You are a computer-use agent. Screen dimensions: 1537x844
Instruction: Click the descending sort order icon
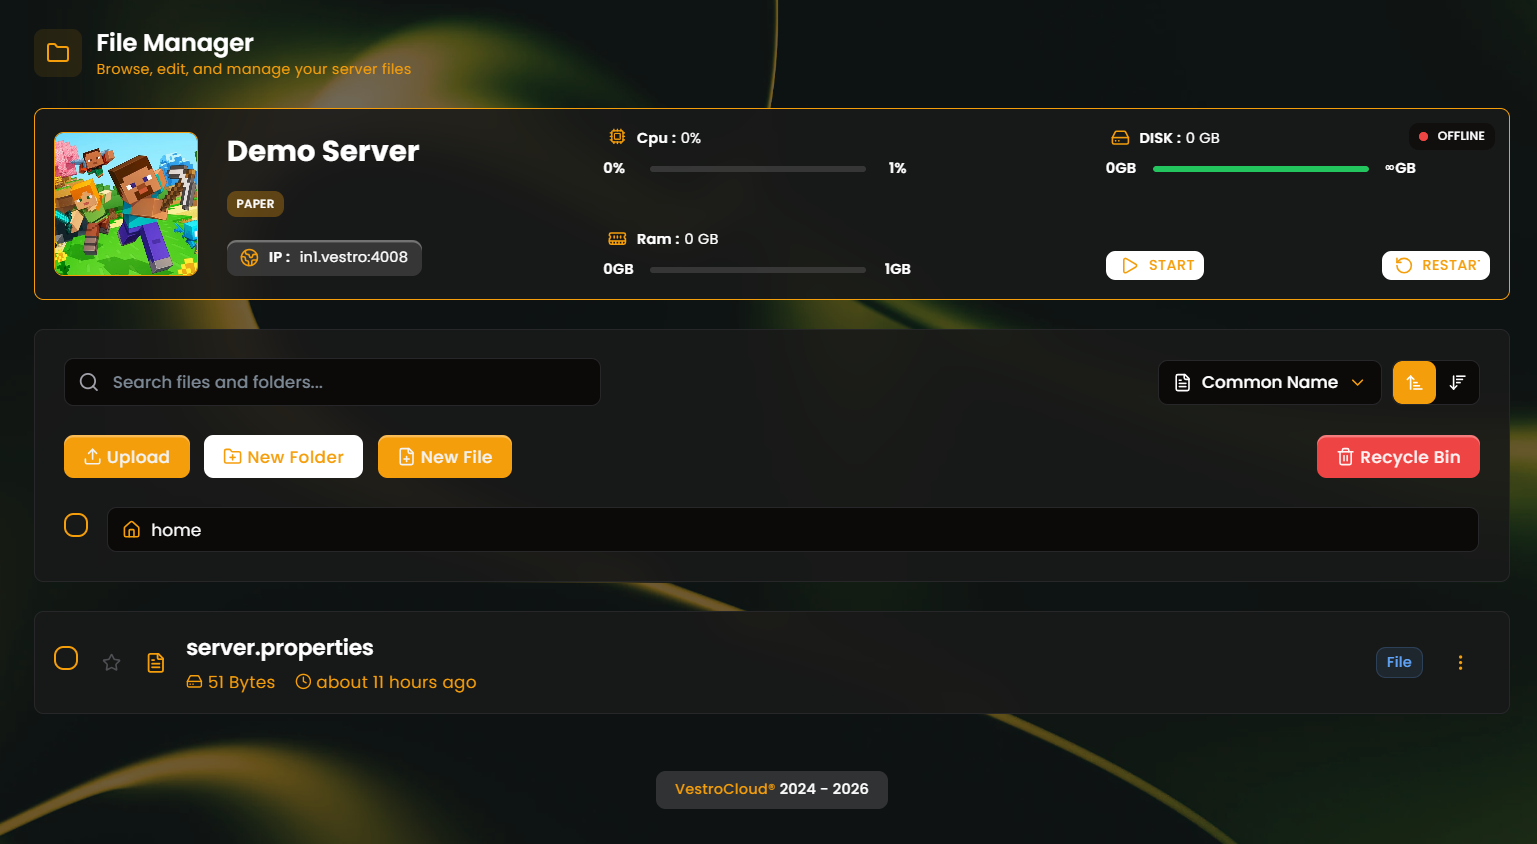[x=1458, y=382]
